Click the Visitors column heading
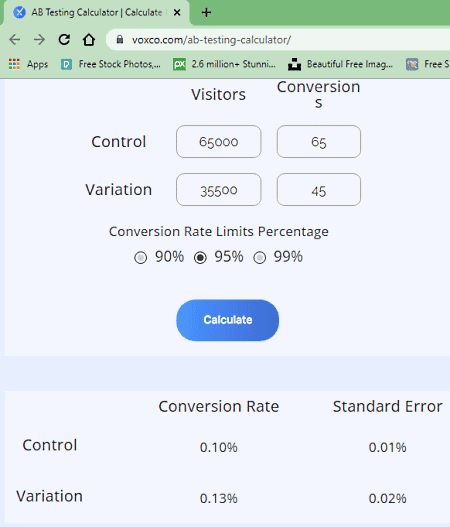The width and height of the screenshot is (450, 527). point(218,94)
